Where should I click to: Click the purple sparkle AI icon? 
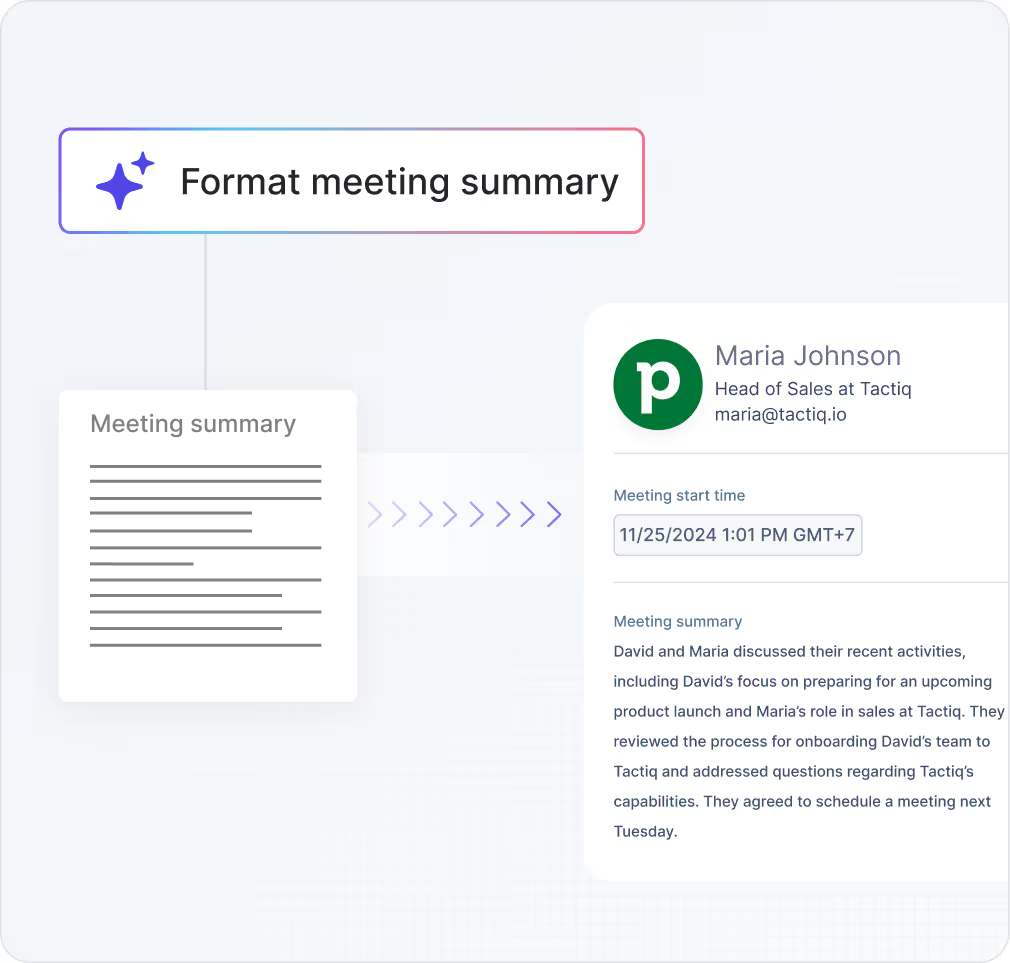pos(125,181)
